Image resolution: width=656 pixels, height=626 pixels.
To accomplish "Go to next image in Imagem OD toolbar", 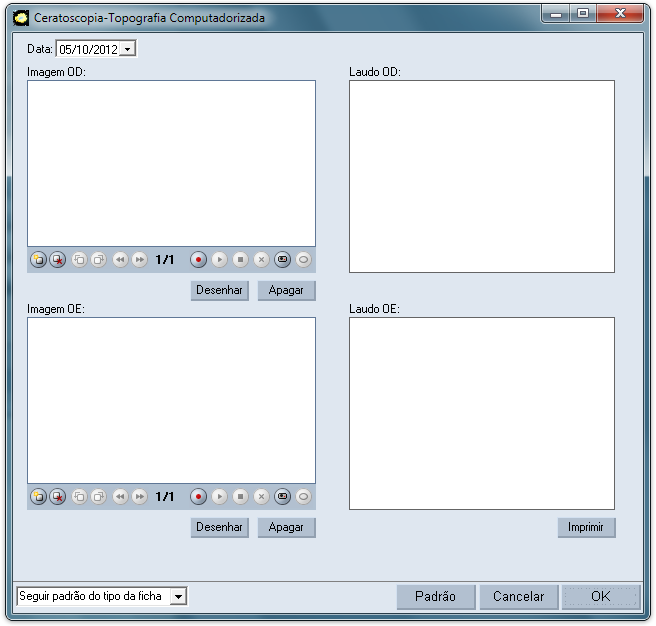I will click(140, 260).
